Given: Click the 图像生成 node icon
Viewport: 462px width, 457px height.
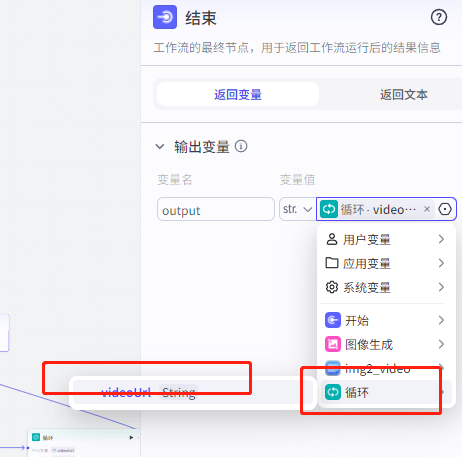Looking at the screenshot, I should coord(333,344).
